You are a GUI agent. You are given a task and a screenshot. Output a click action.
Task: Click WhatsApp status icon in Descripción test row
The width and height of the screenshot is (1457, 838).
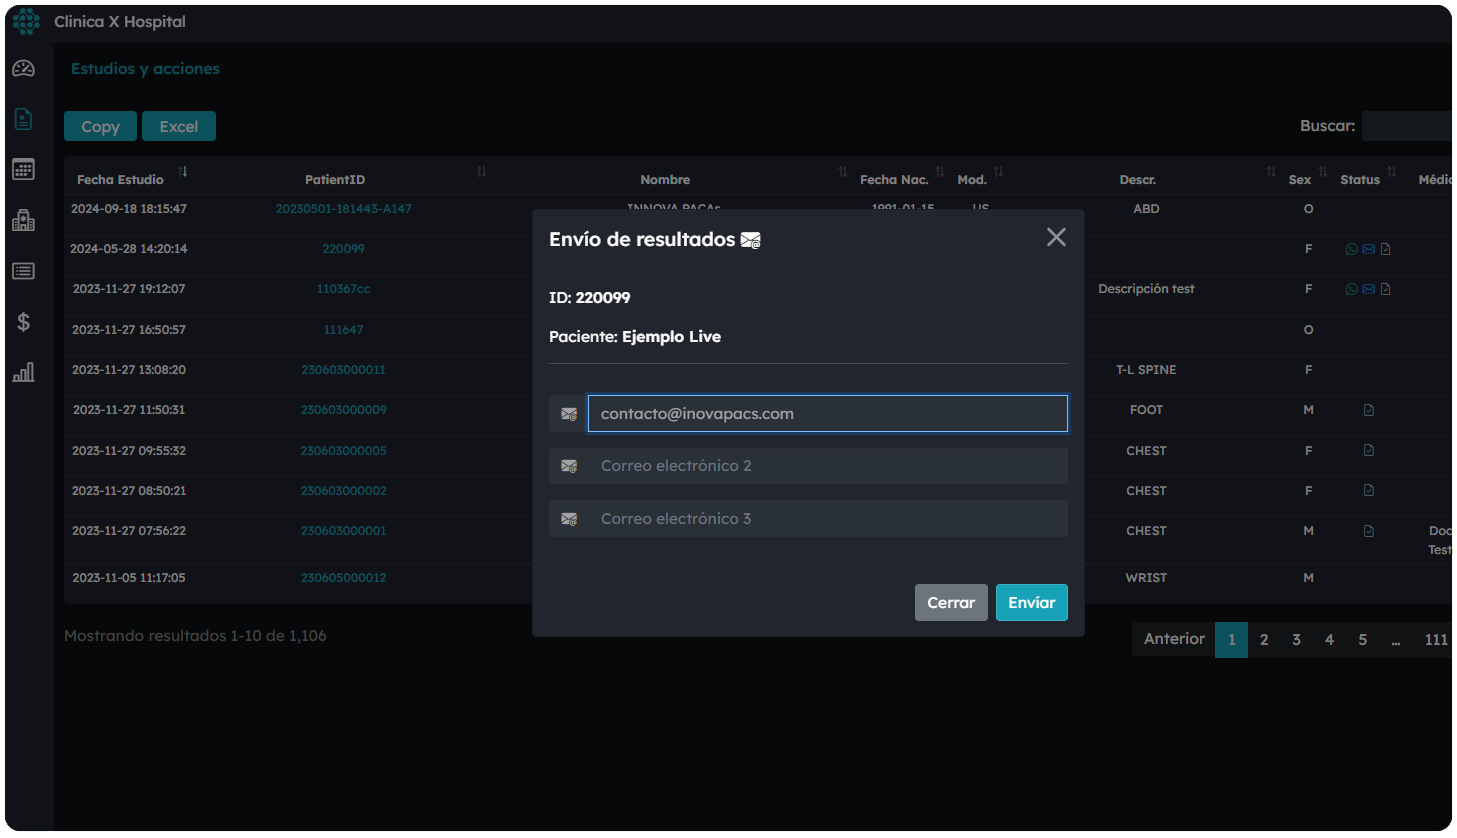(x=1352, y=289)
